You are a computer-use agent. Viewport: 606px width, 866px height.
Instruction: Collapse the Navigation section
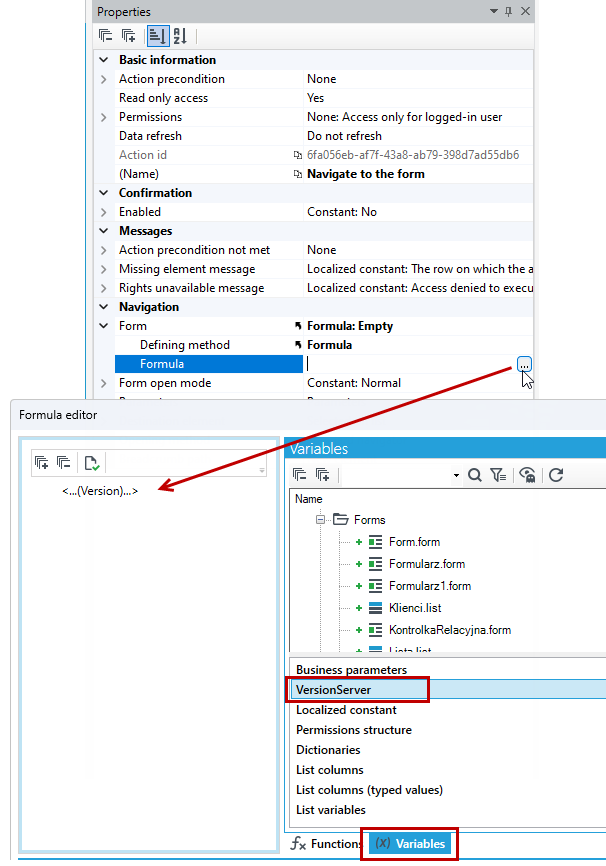coord(104,307)
